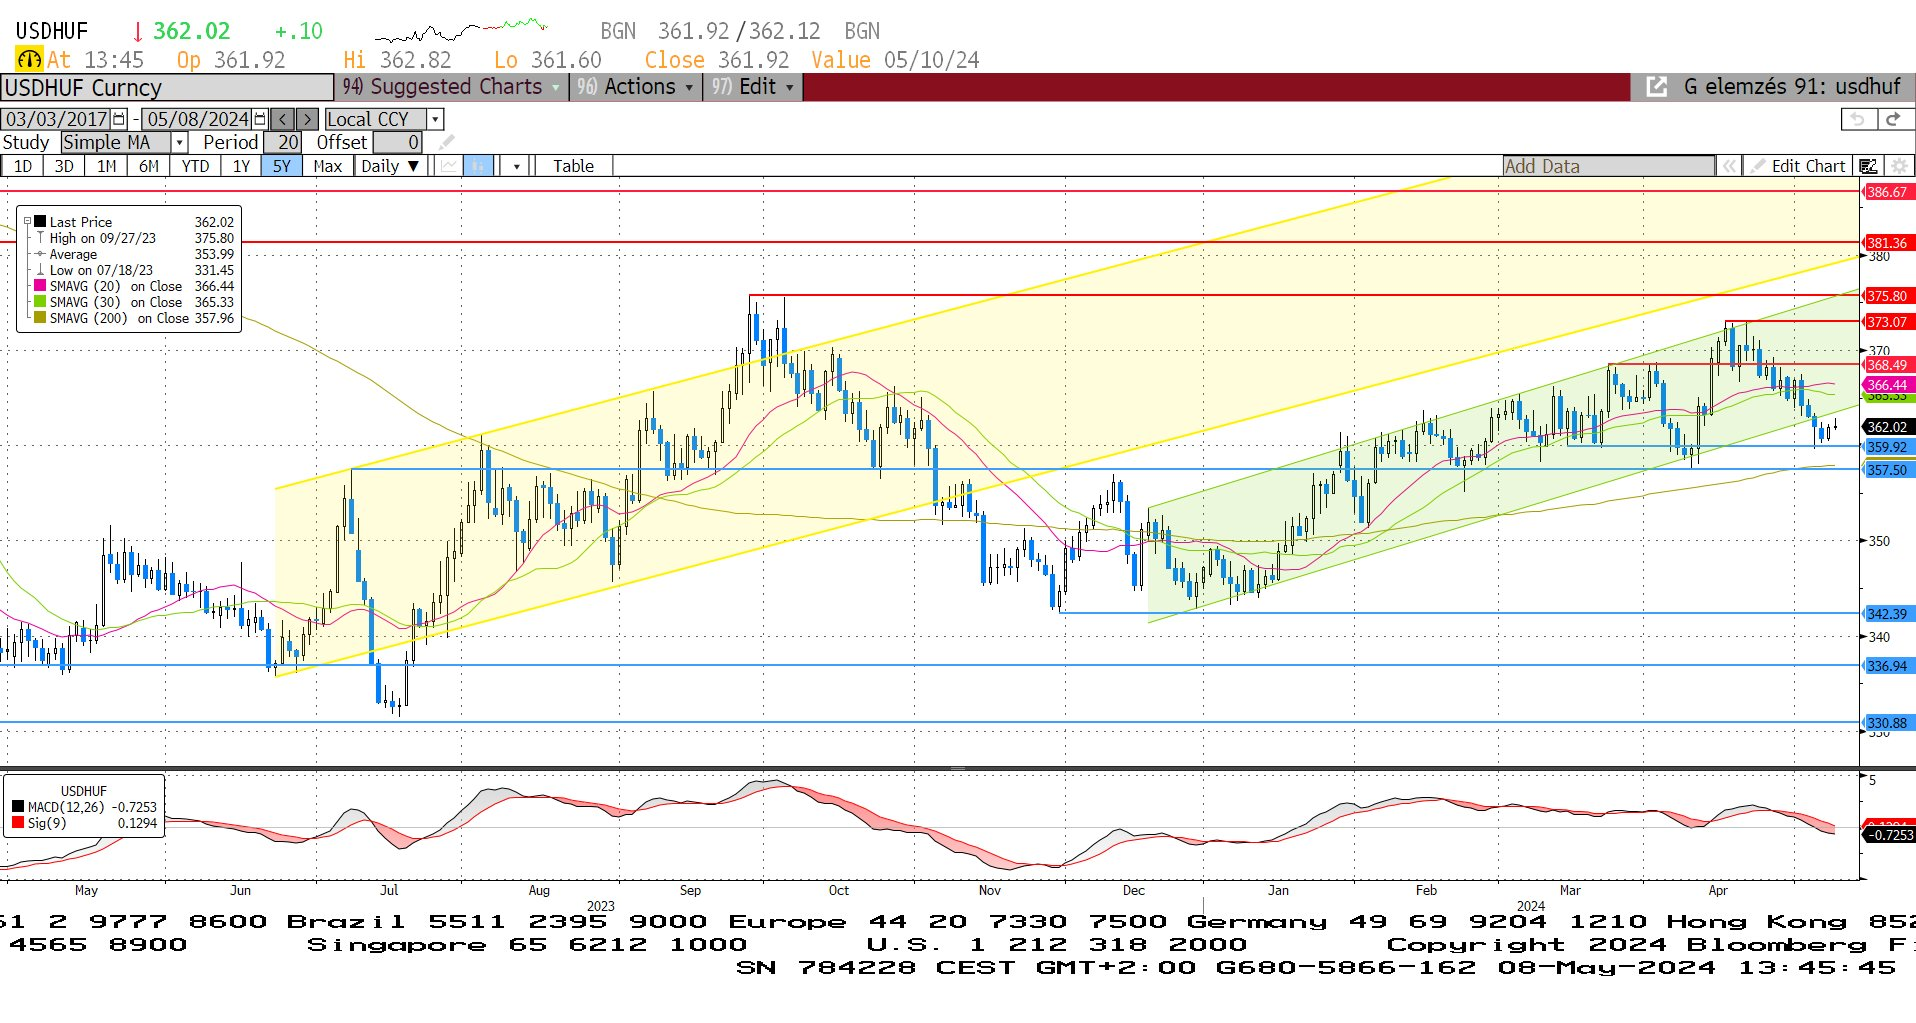Click the 373.07 red level label
Viewport: 1916px width, 1023px height.
pos(1888,322)
